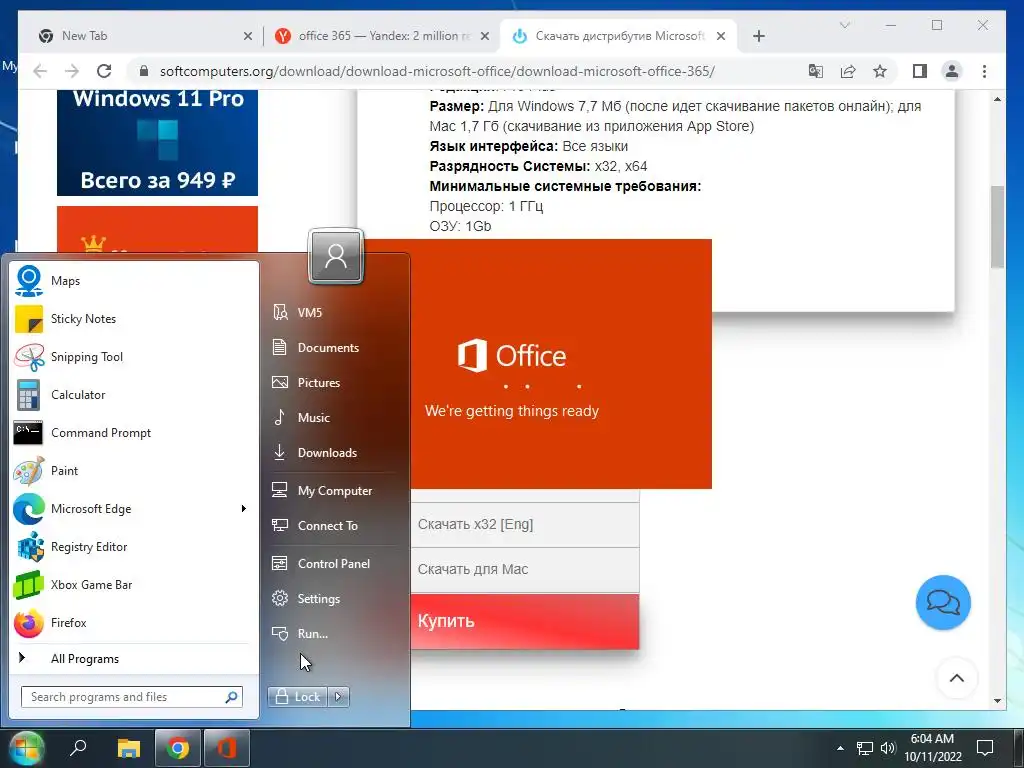Launch Sticky Notes

click(134, 319)
